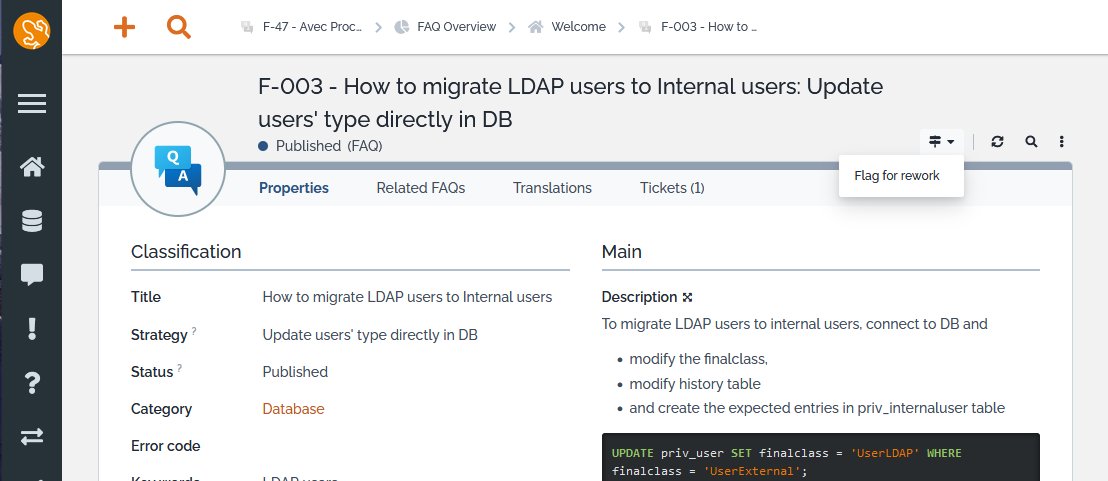
Task: Open the arrows exchange sidebar icon
Action: tap(32, 436)
